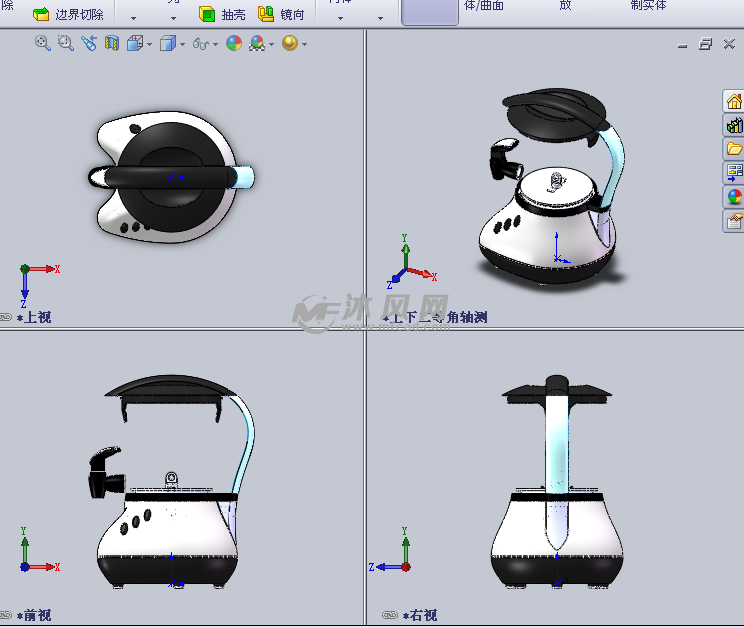Click the Hide/Show Items glasses icon
Image resolution: width=744 pixels, height=628 pixels.
(x=201, y=44)
